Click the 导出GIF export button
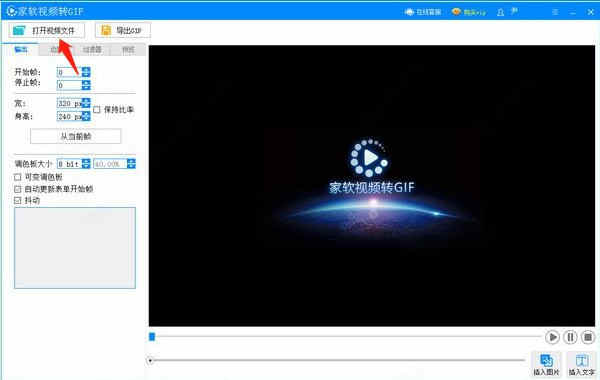The height and width of the screenshot is (380, 600). (x=123, y=31)
